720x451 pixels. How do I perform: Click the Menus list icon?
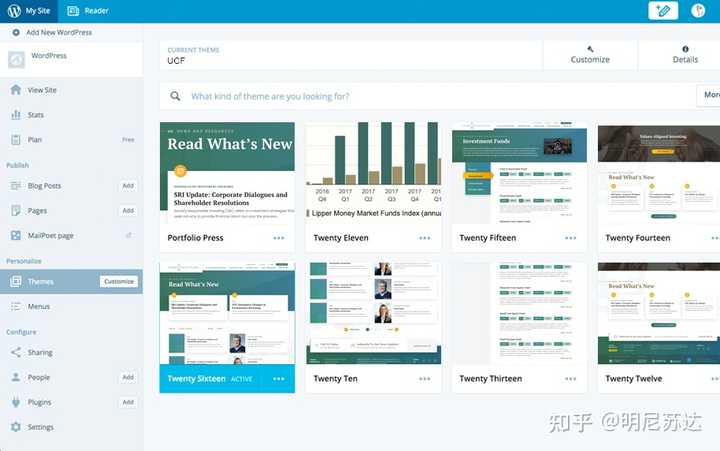click(x=16, y=306)
